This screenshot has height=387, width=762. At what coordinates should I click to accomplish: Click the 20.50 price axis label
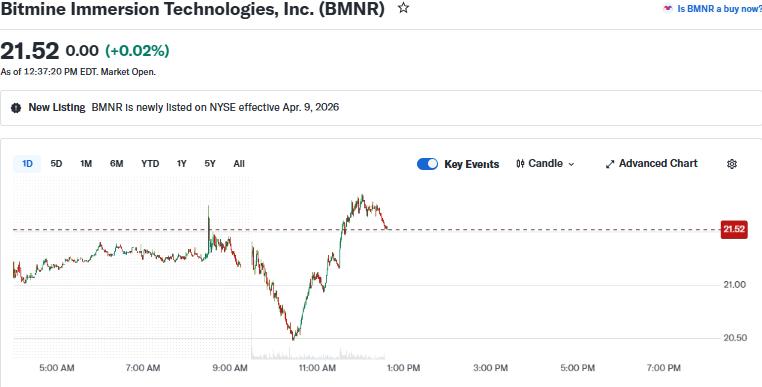(735, 338)
